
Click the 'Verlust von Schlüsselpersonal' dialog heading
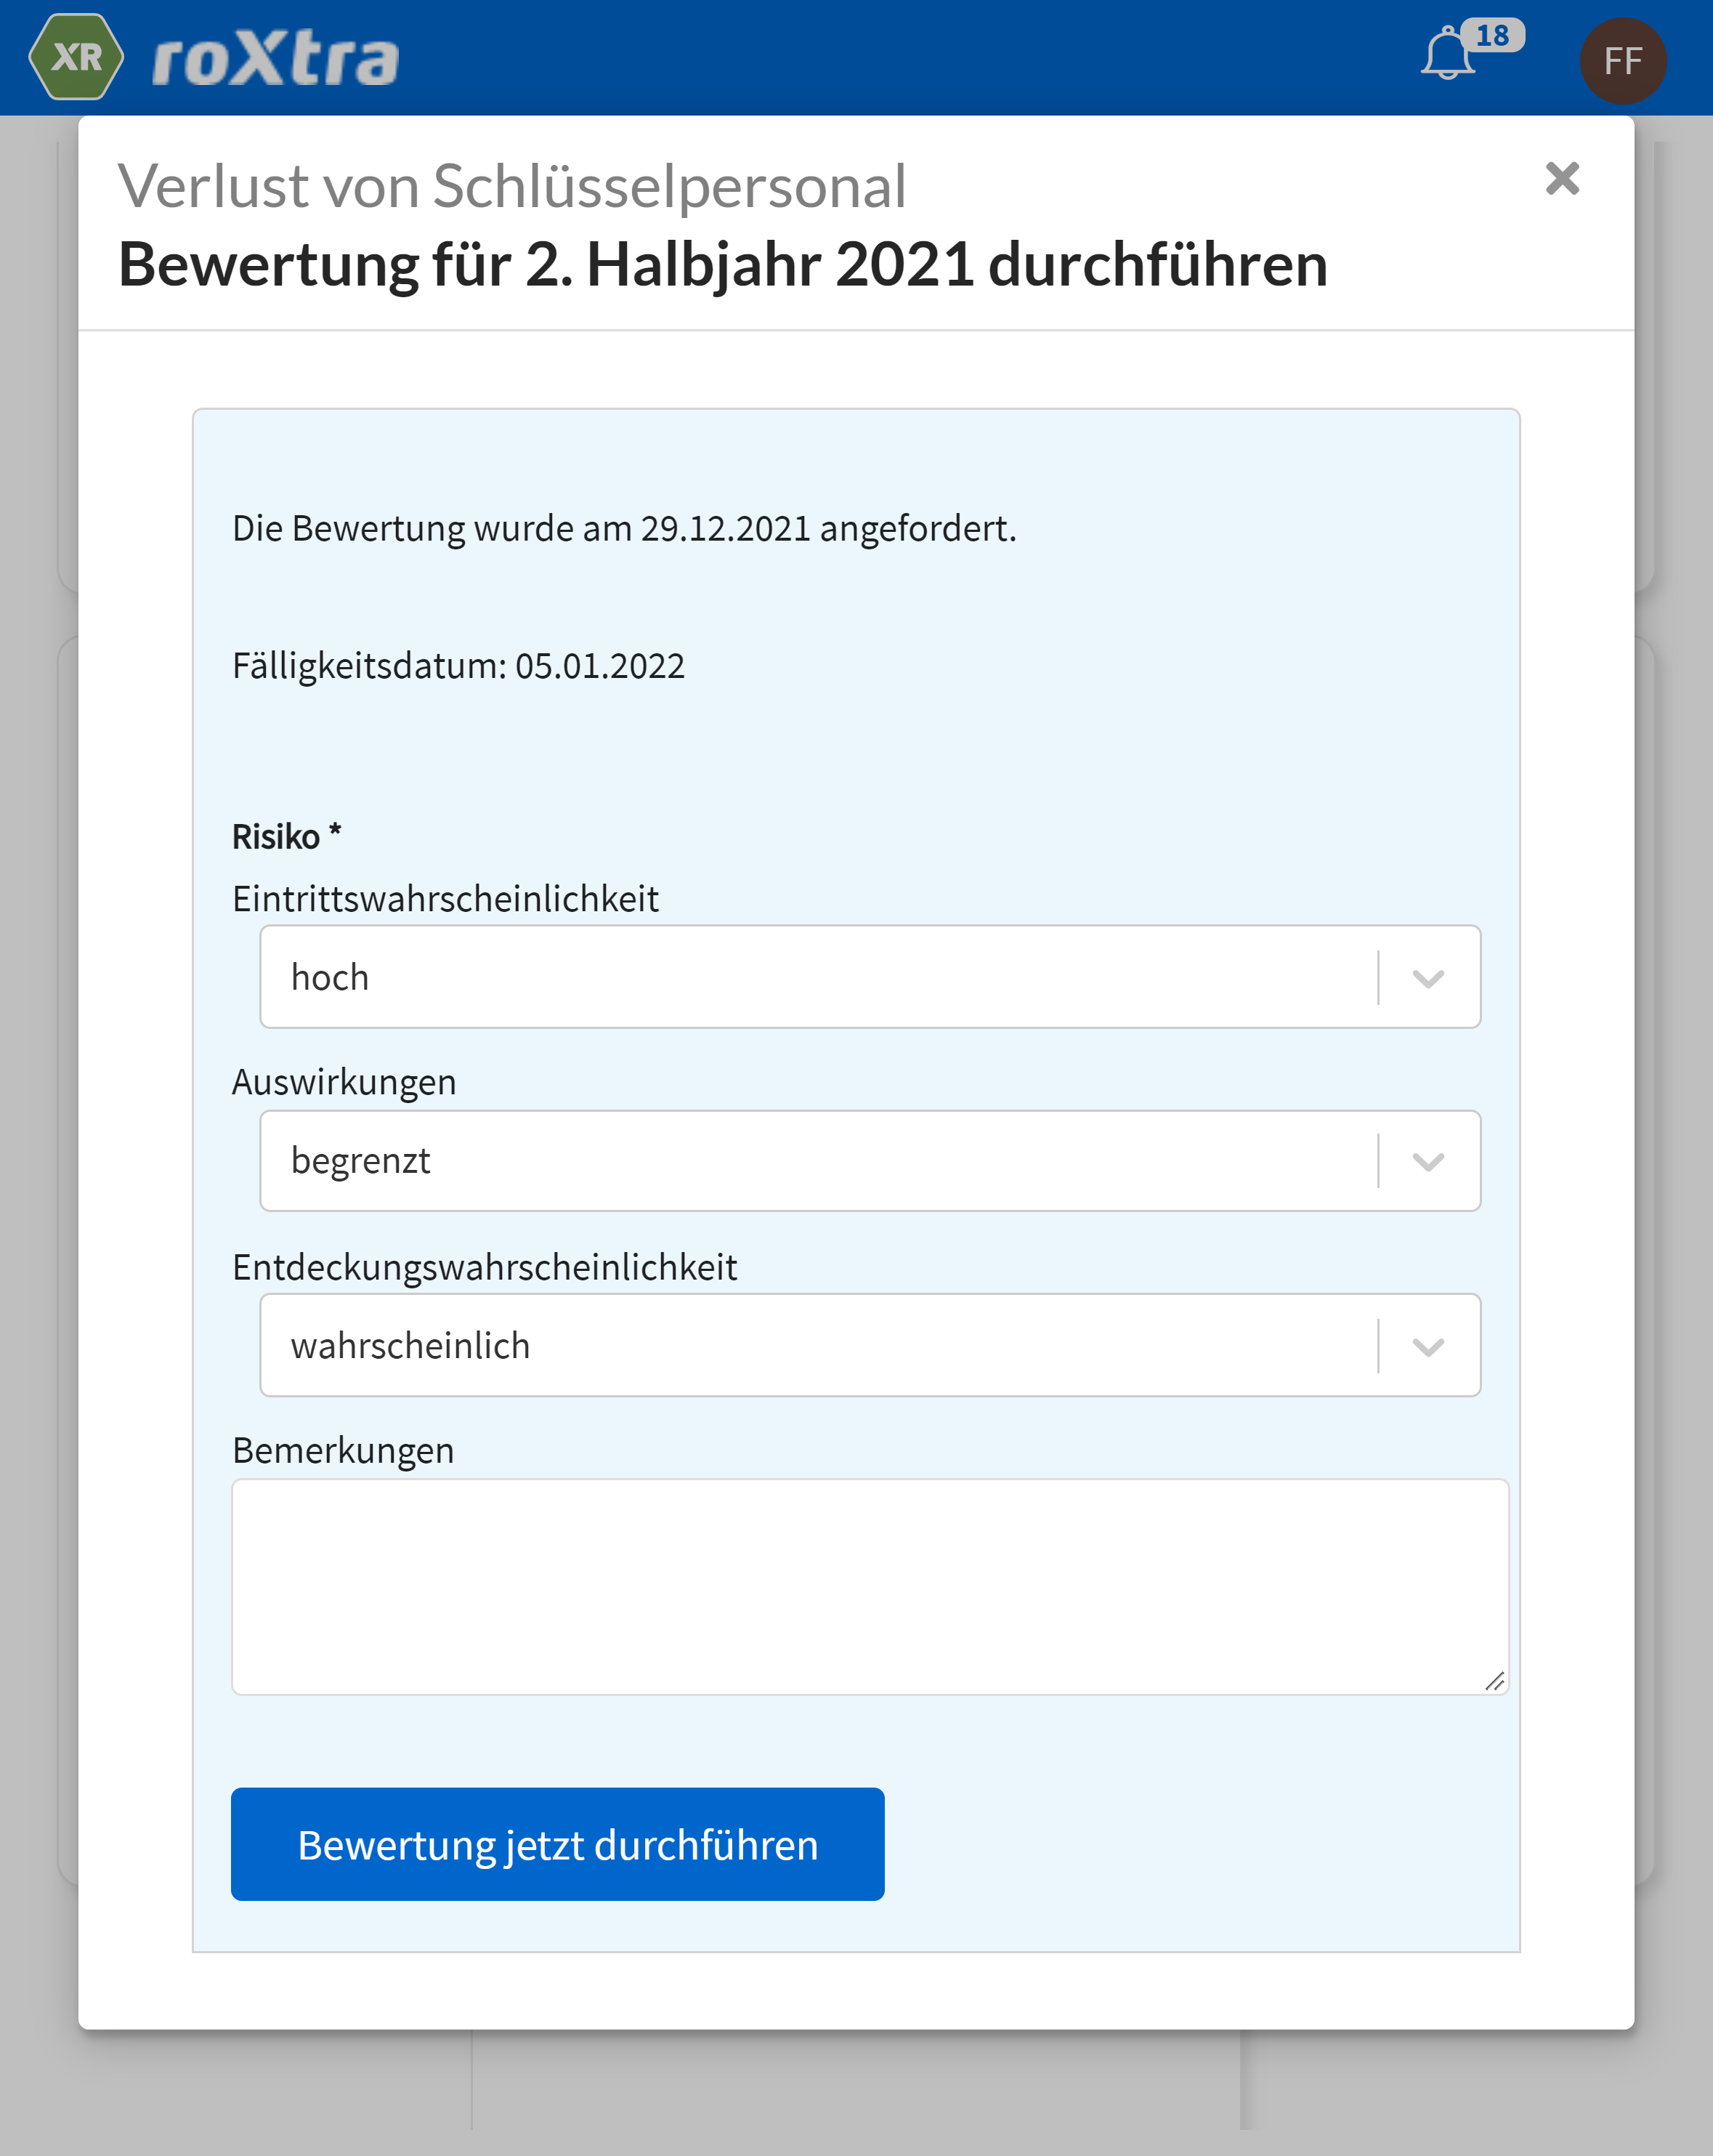click(x=512, y=187)
